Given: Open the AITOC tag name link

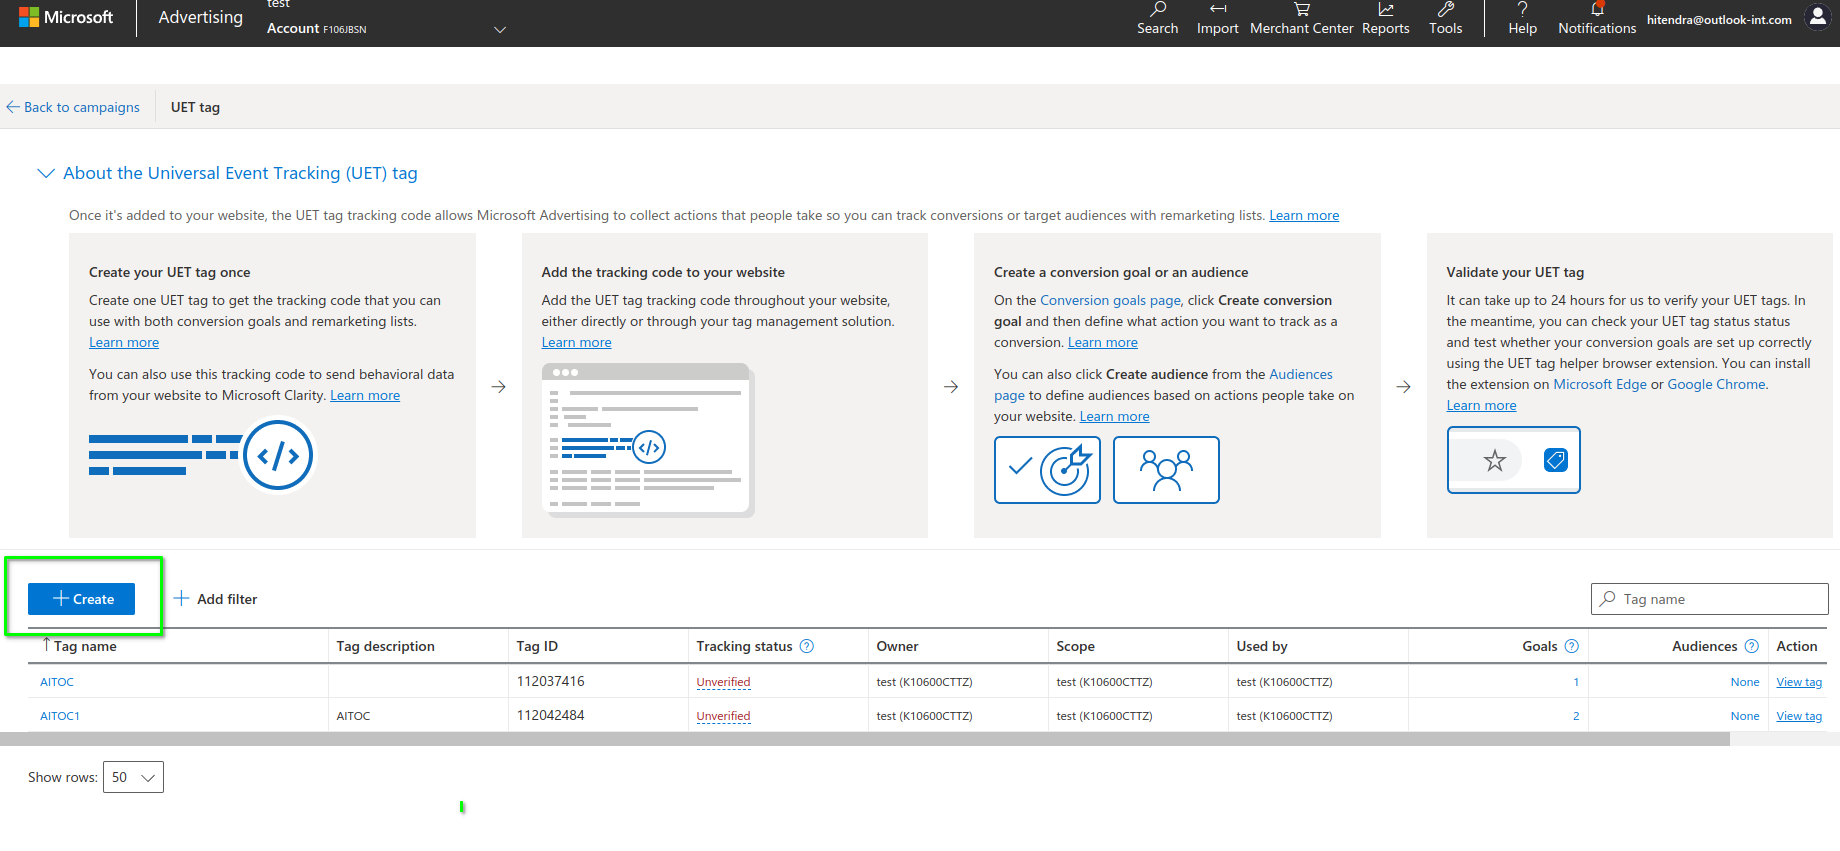Looking at the screenshot, I should [57, 682].
